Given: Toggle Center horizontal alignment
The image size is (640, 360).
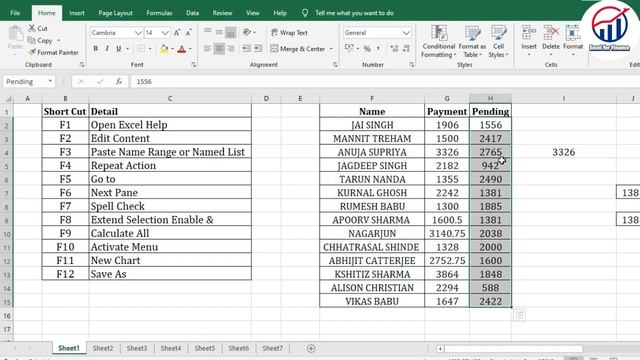Looking at the screenshot, I should pyautogui.click(x=219, y=49).
